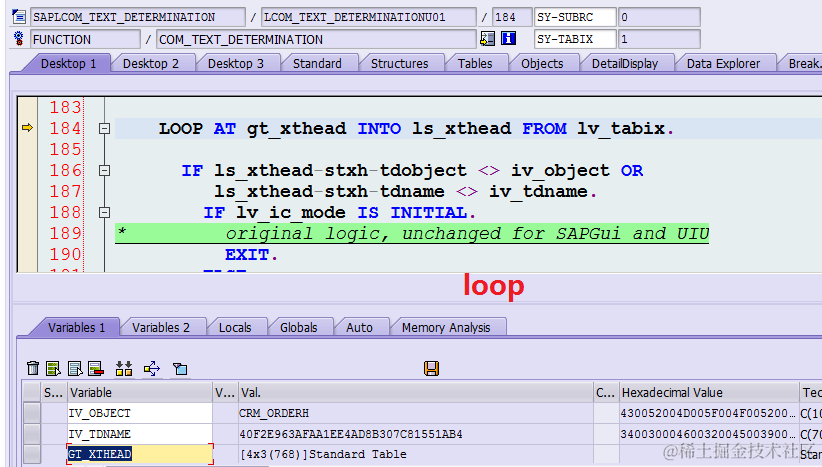The width and height of the screenshot is (822, 467).
Task: Click the IV_TDNAME variable cell
Action: 140,434
